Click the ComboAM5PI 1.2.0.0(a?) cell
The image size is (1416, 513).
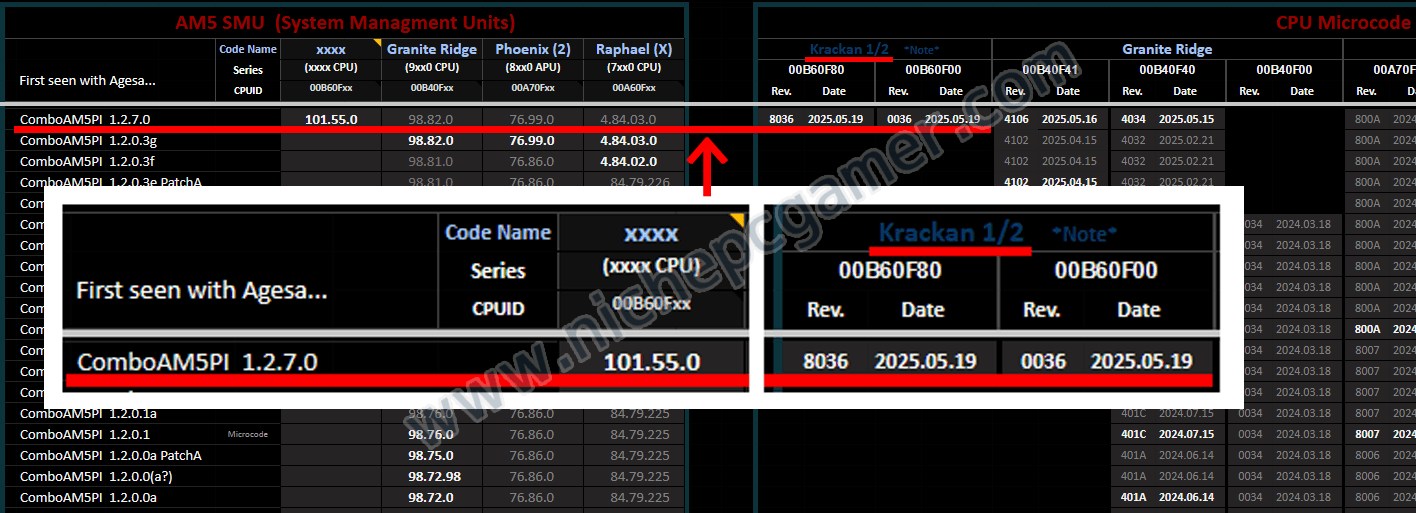click(x=90, y=476)
